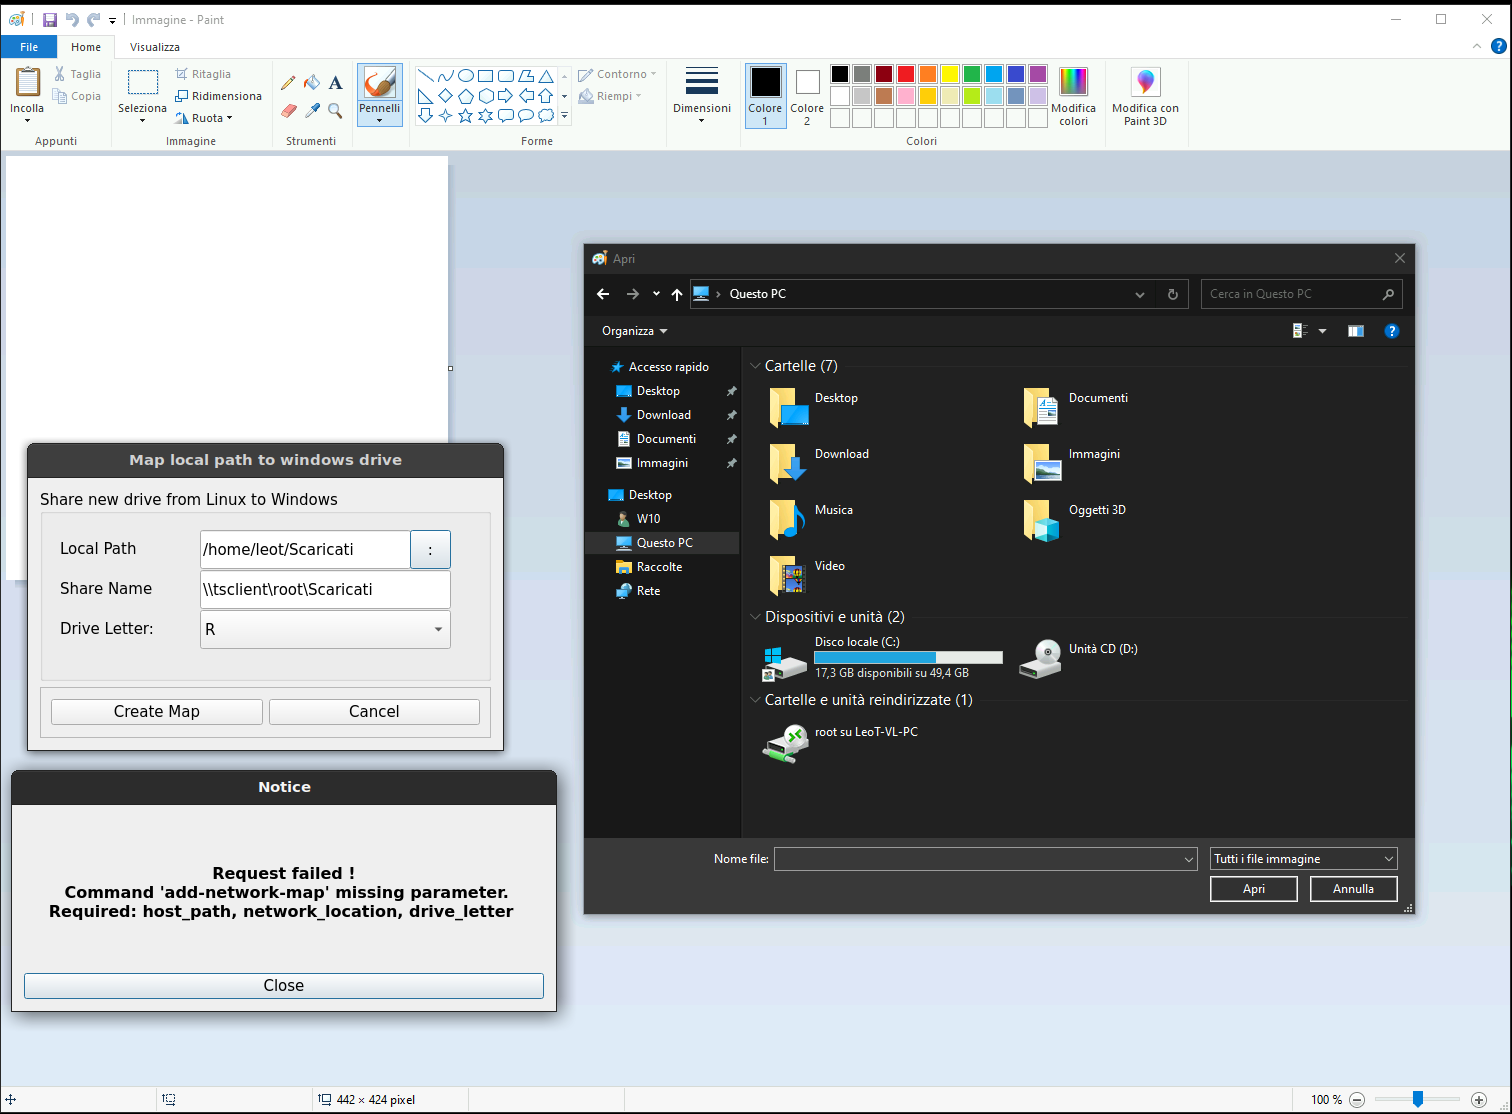Toggle the preview pane in the Apri dialog
The image size is (1512, 1114).
[1356, 330]
